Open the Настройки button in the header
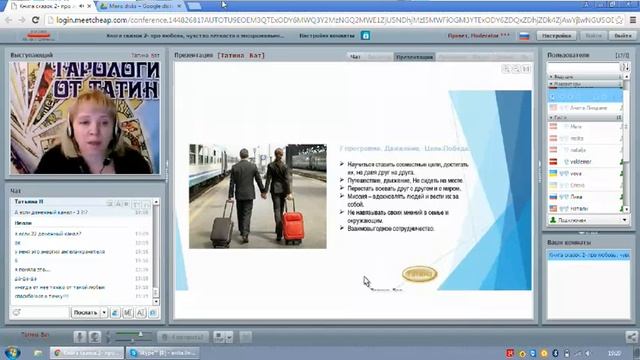640x360 pixels. click(556, 36)
